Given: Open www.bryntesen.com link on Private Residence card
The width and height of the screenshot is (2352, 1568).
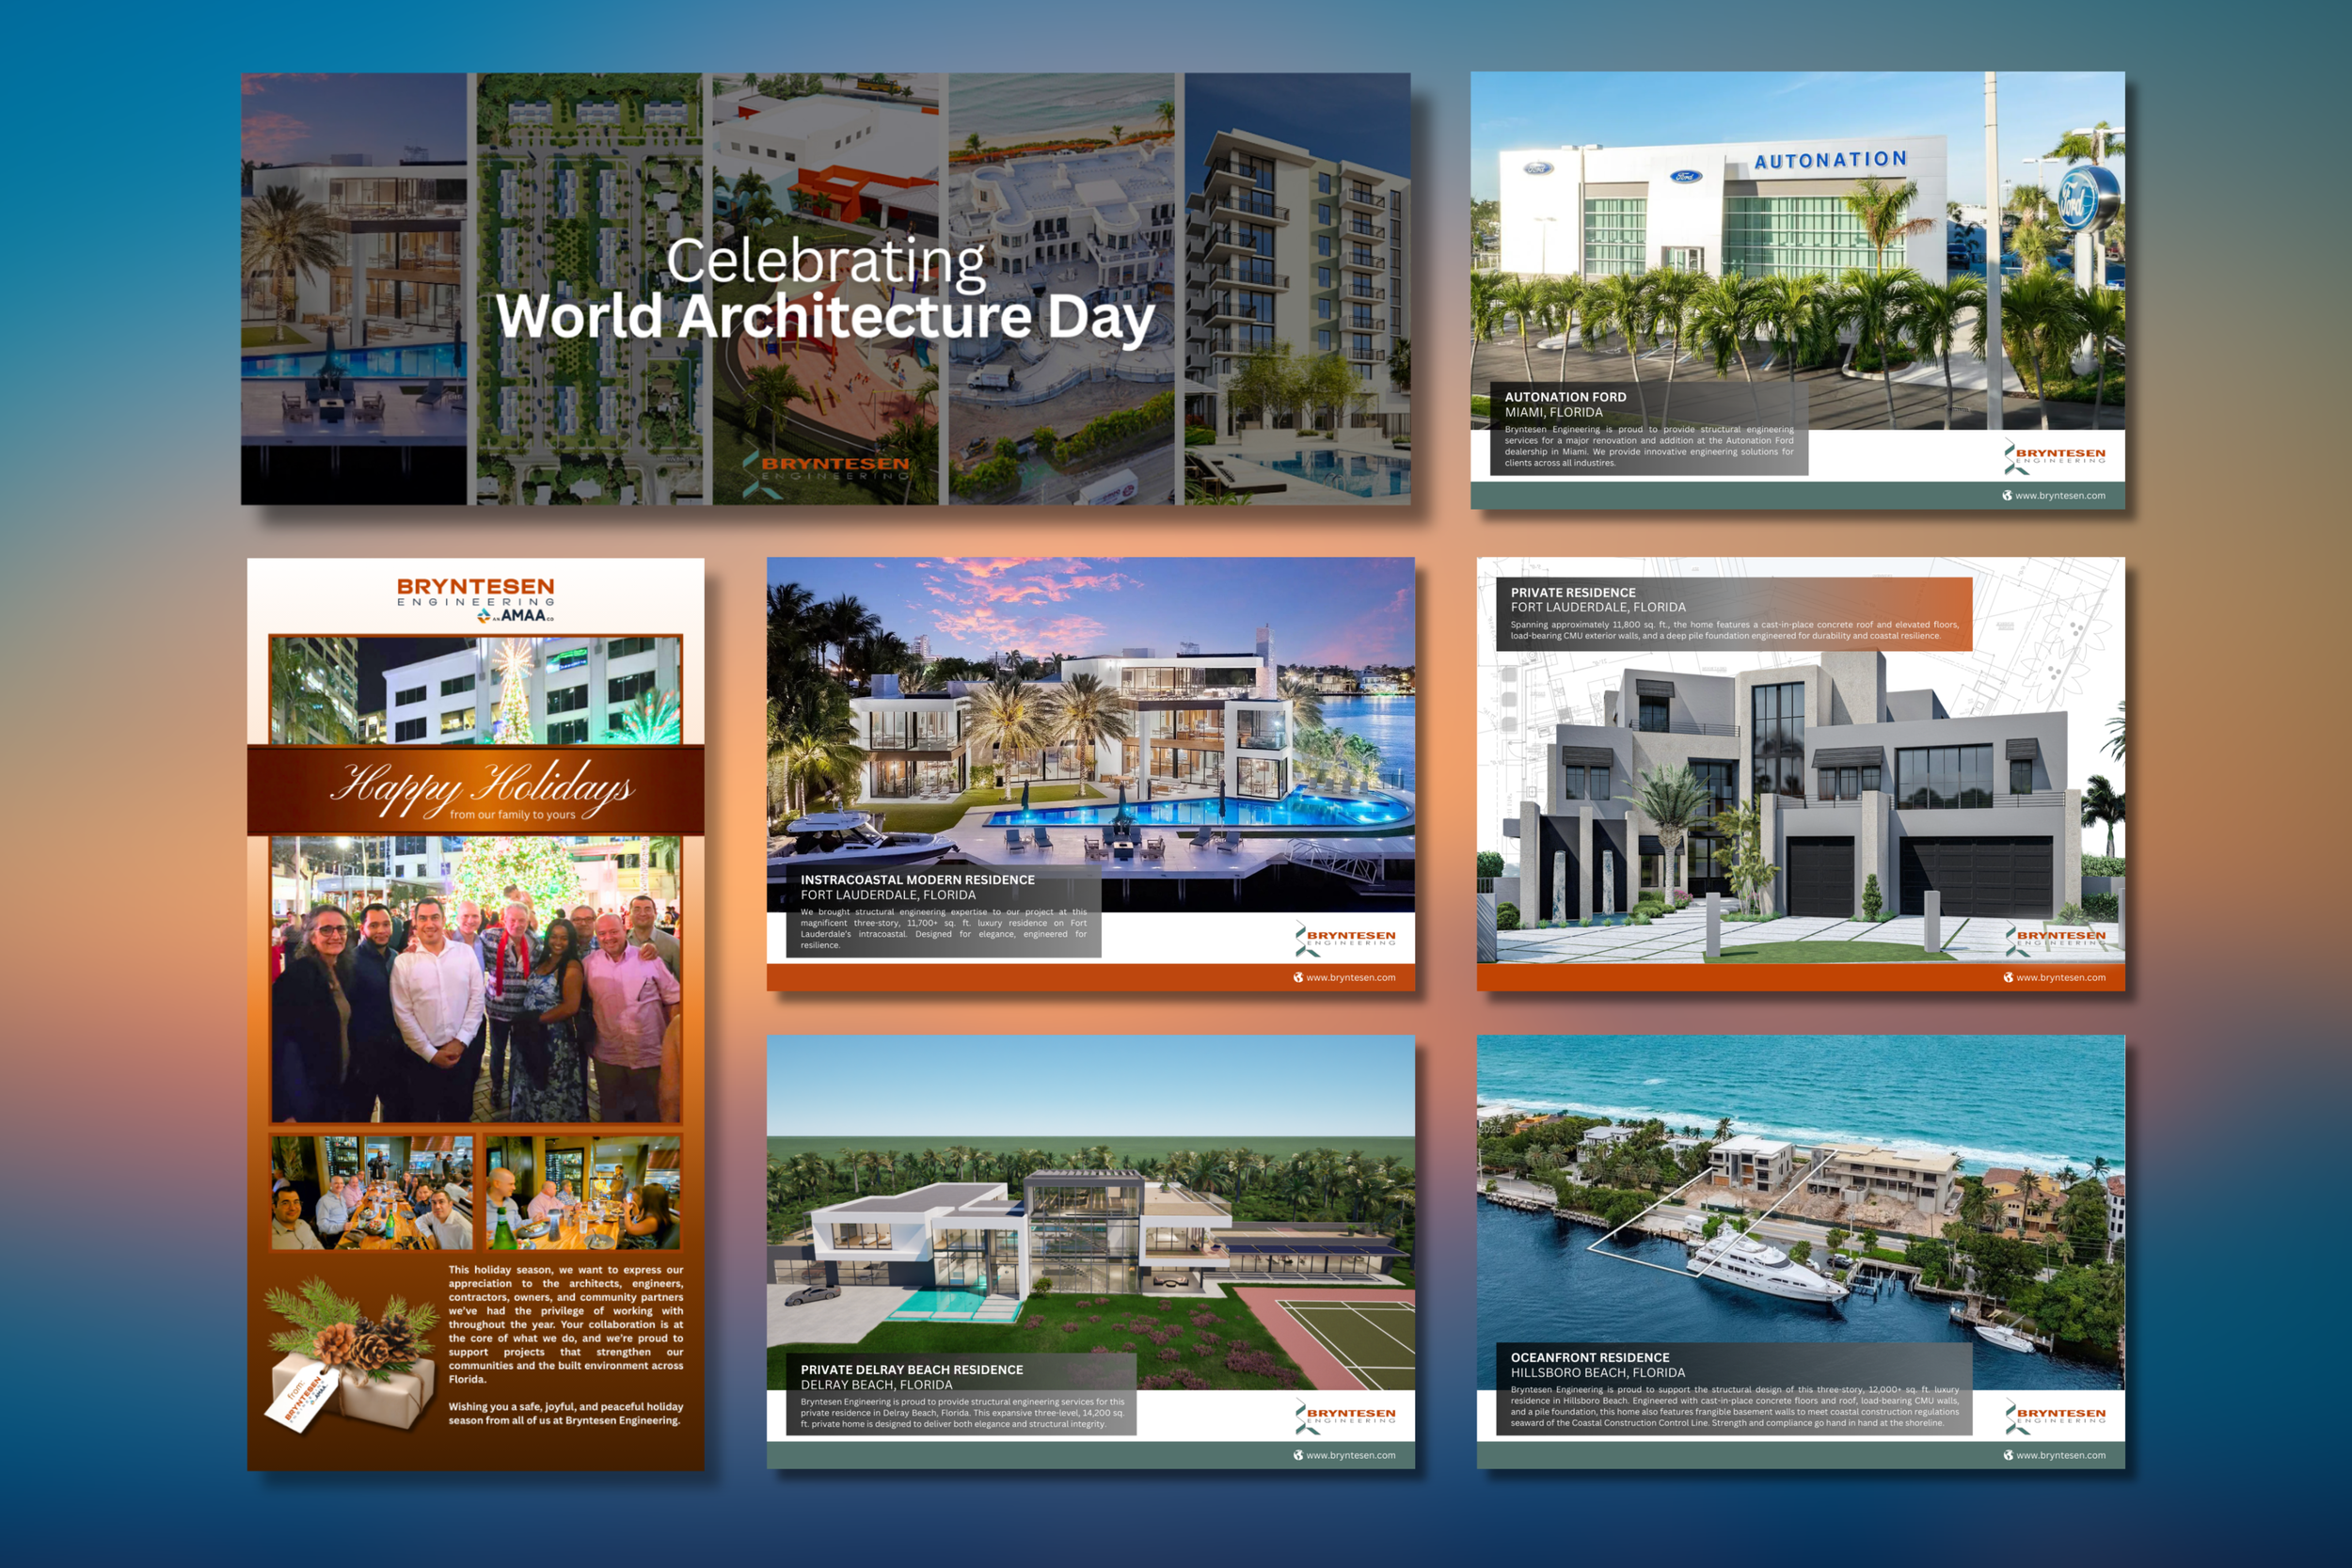Looking at the screenshot, I should (2059, 977).
